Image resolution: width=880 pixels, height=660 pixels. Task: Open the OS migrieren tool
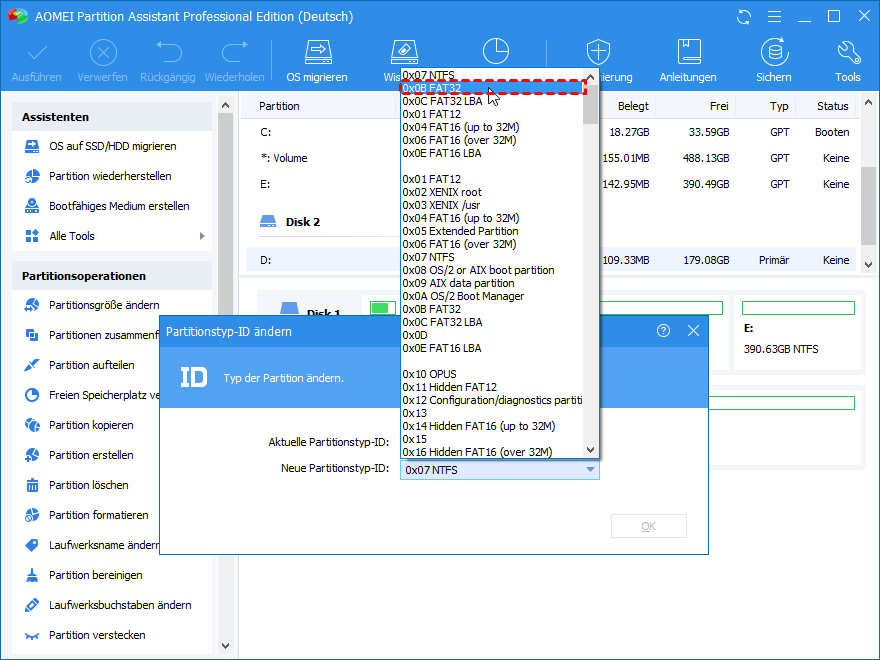317,61
